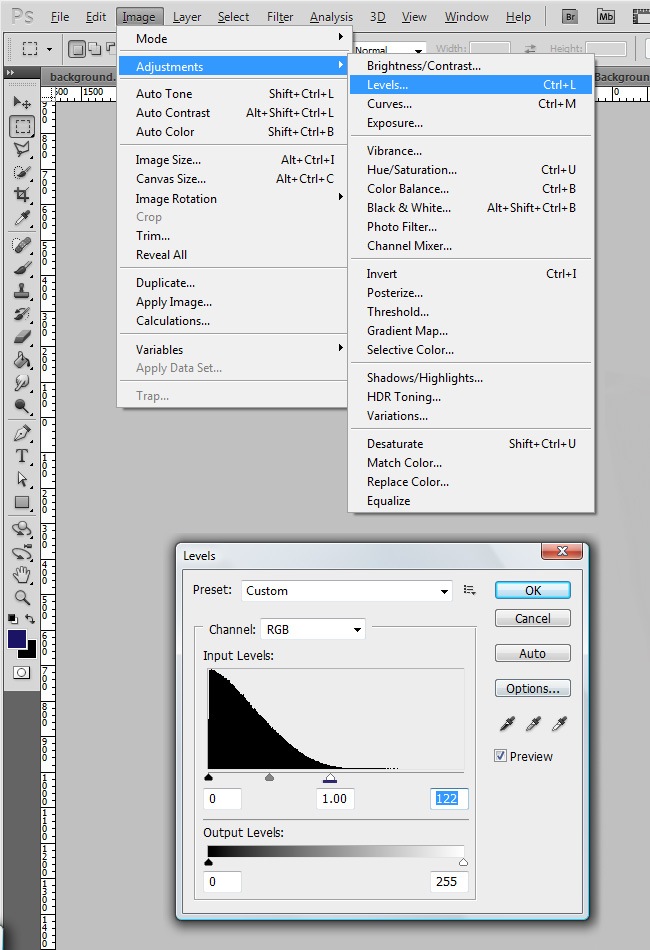Click the gray midtone input slider
The width and height of the screenshot is (650, 950).
click(x=269, y=777)
